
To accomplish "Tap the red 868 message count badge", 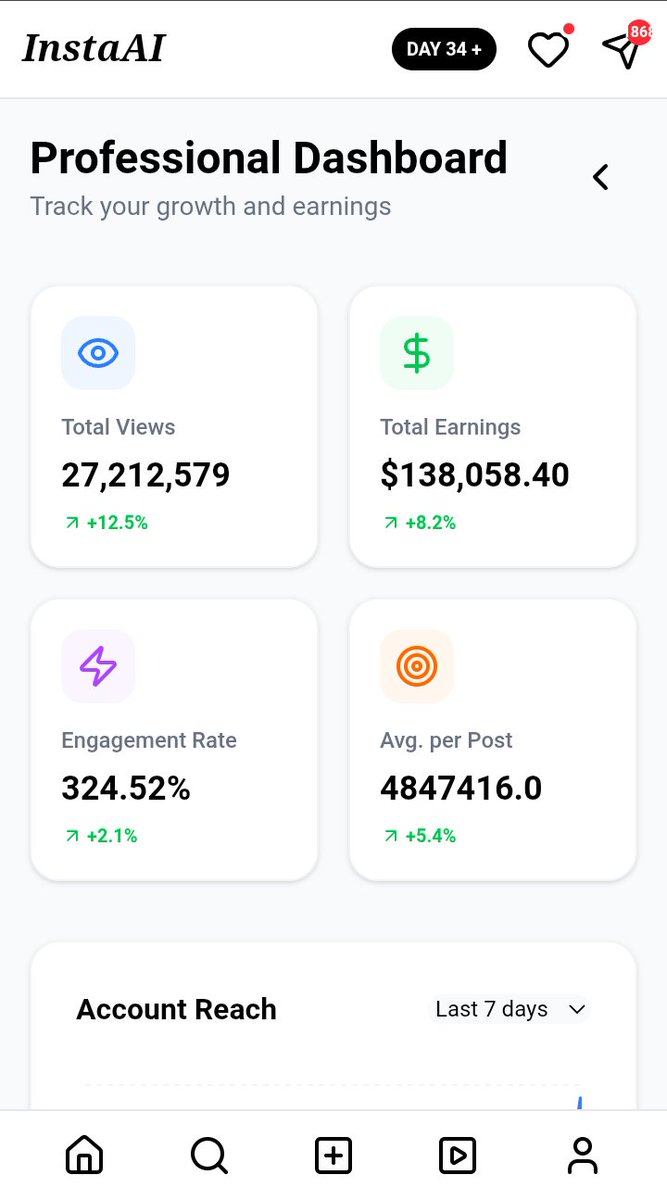I will tap(641, 32).
